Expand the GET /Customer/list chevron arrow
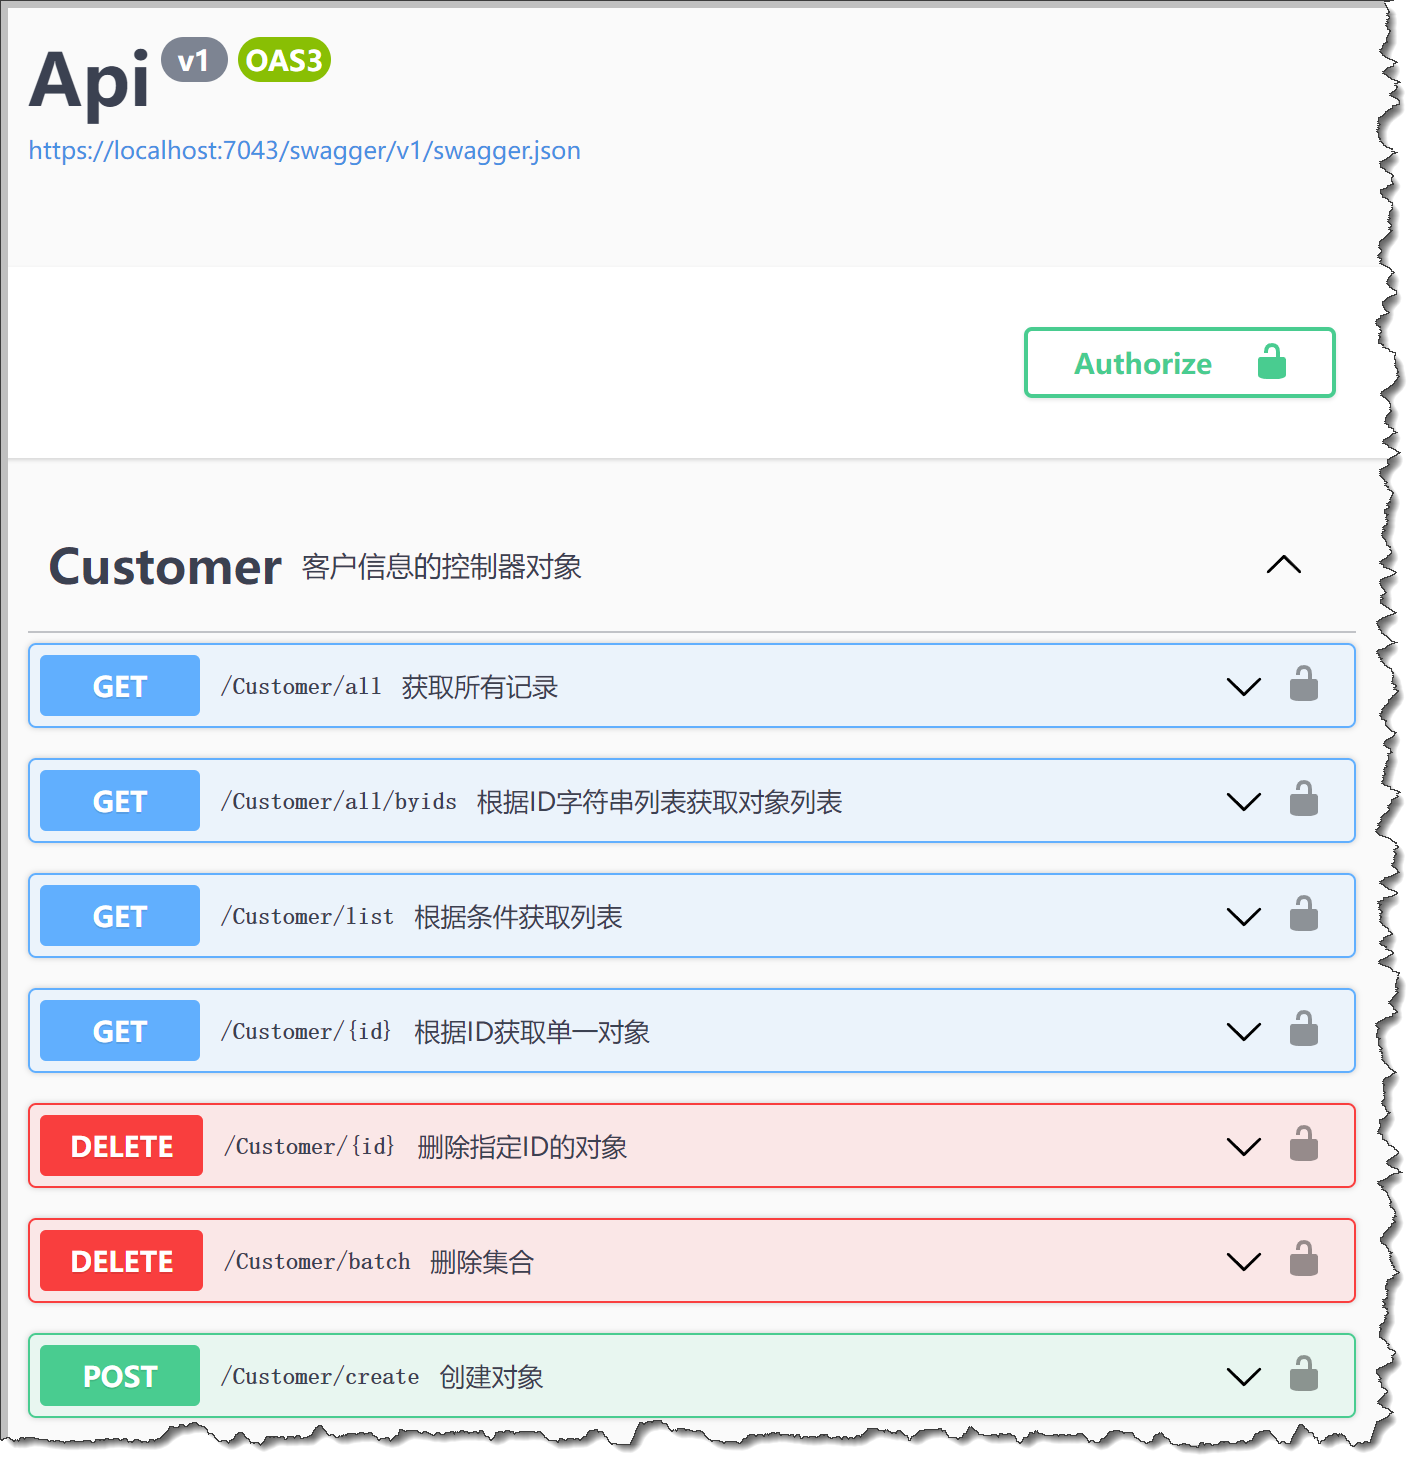Image resolution: width=1423 pixels, height=1468 pixels. 1243,917
